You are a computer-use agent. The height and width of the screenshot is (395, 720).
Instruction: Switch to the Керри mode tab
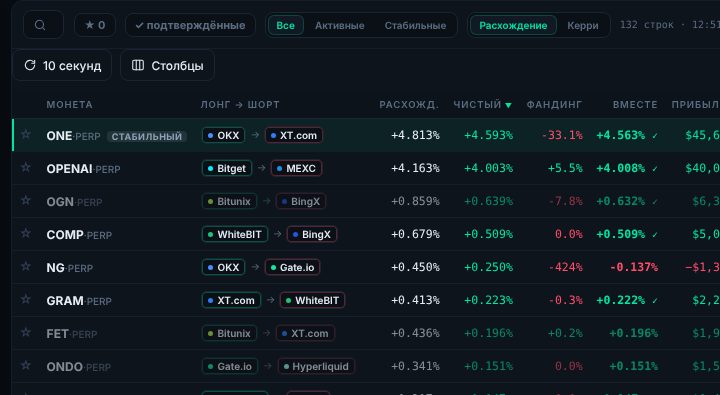(583, 25)
